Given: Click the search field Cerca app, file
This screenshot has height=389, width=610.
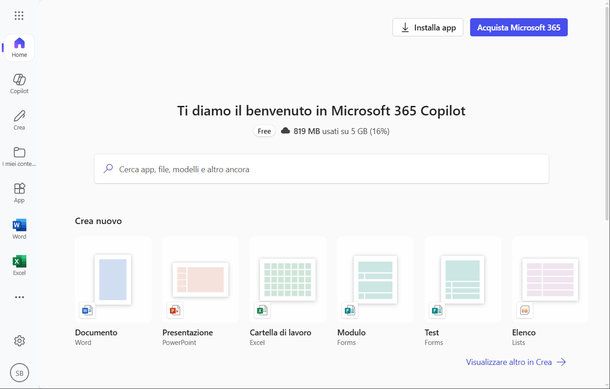Looking at the screenshot, I should pyautogui.click(x=322, y=169).
